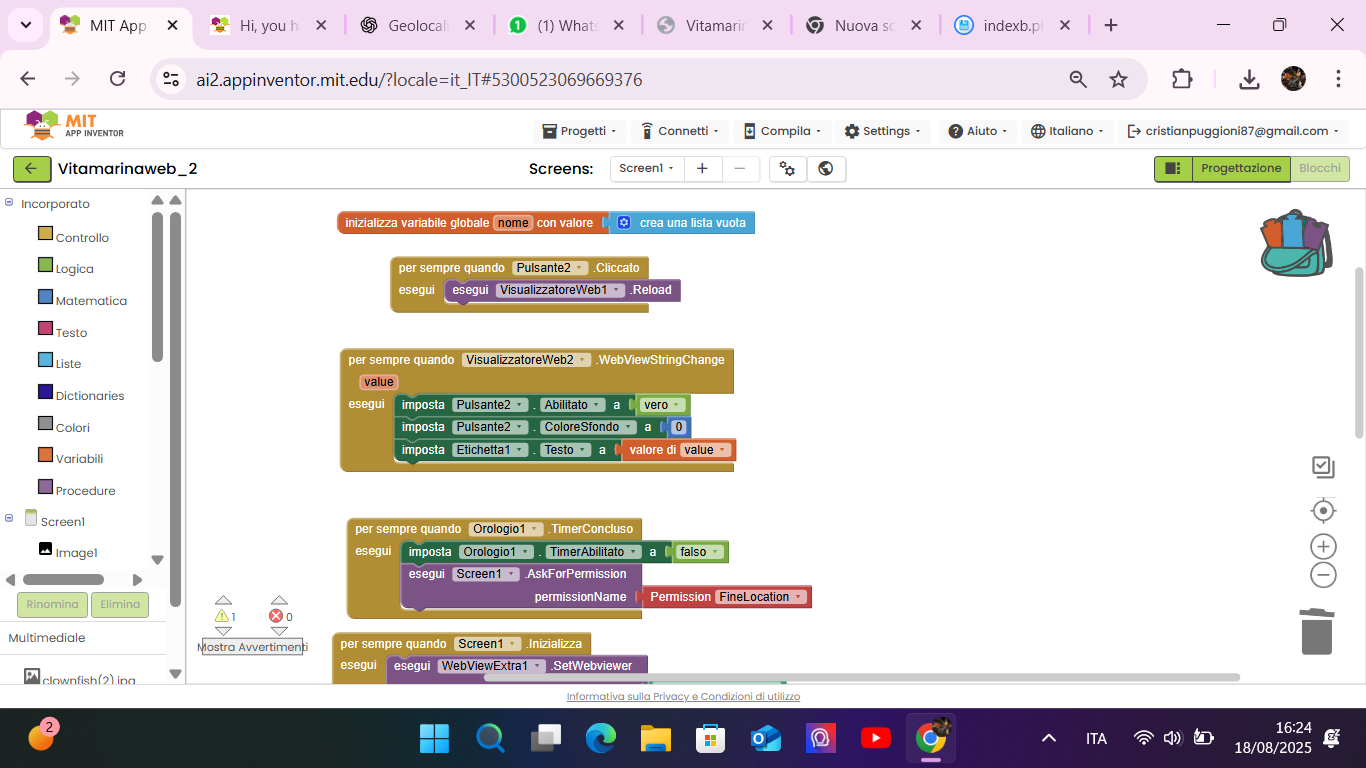Open the Italiano language dropdown
This screenshot has height=768, width=1366.
click(1070, 131)
